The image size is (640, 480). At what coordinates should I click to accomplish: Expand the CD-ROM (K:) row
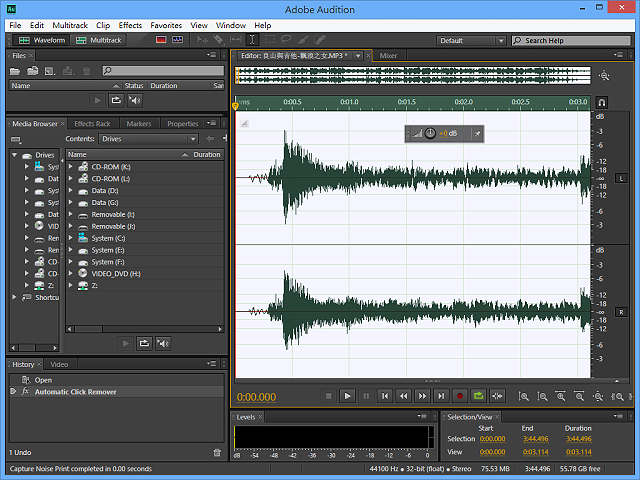pos(71,167)
